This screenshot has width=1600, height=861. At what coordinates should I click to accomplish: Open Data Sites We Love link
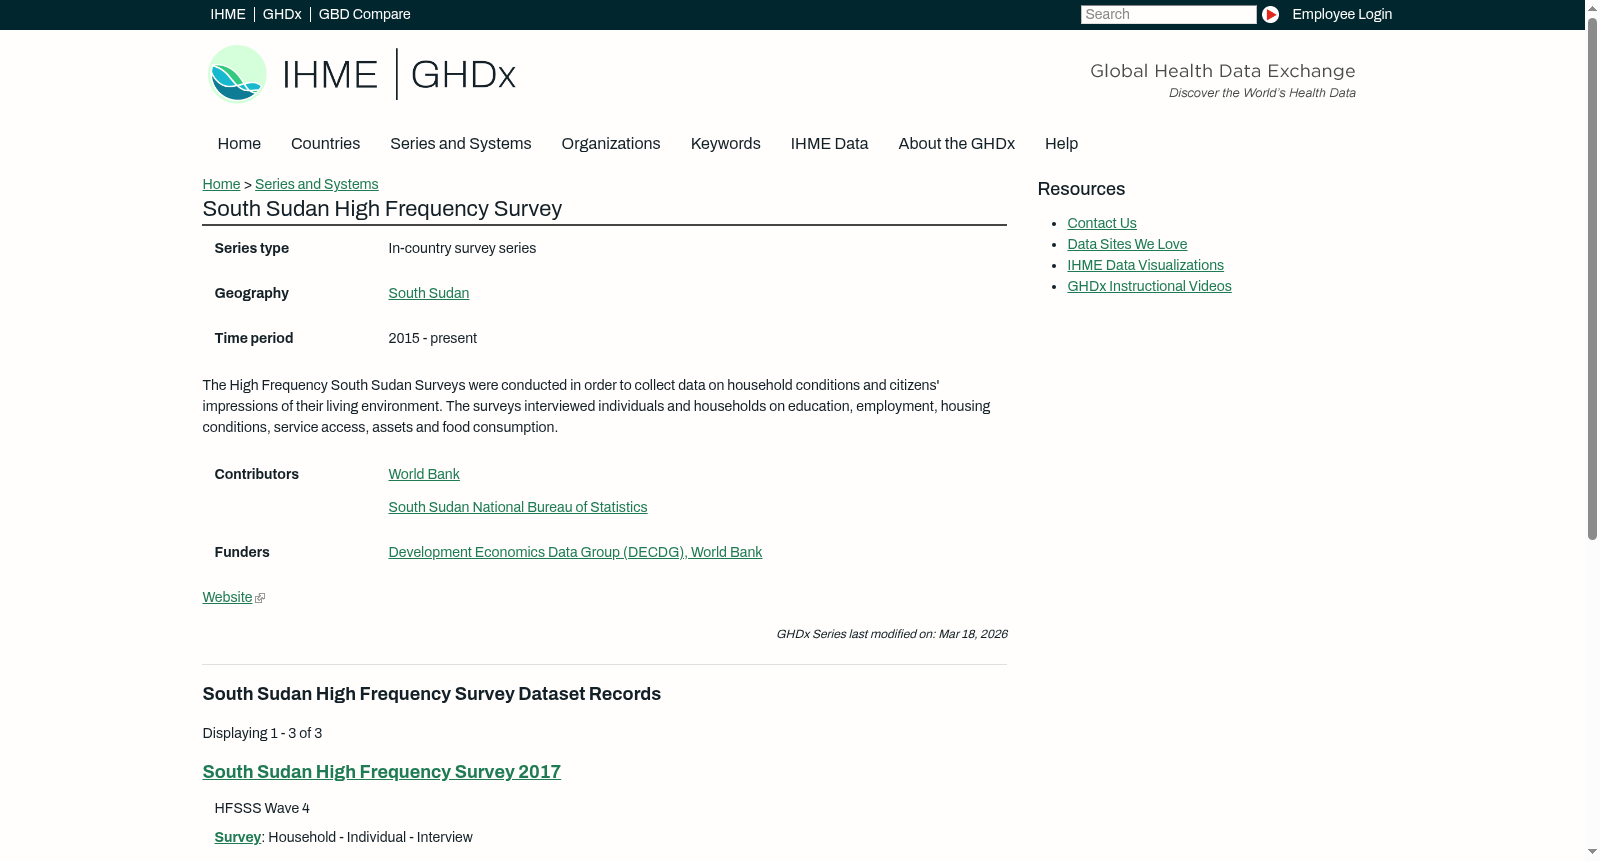coord(1127,244)
